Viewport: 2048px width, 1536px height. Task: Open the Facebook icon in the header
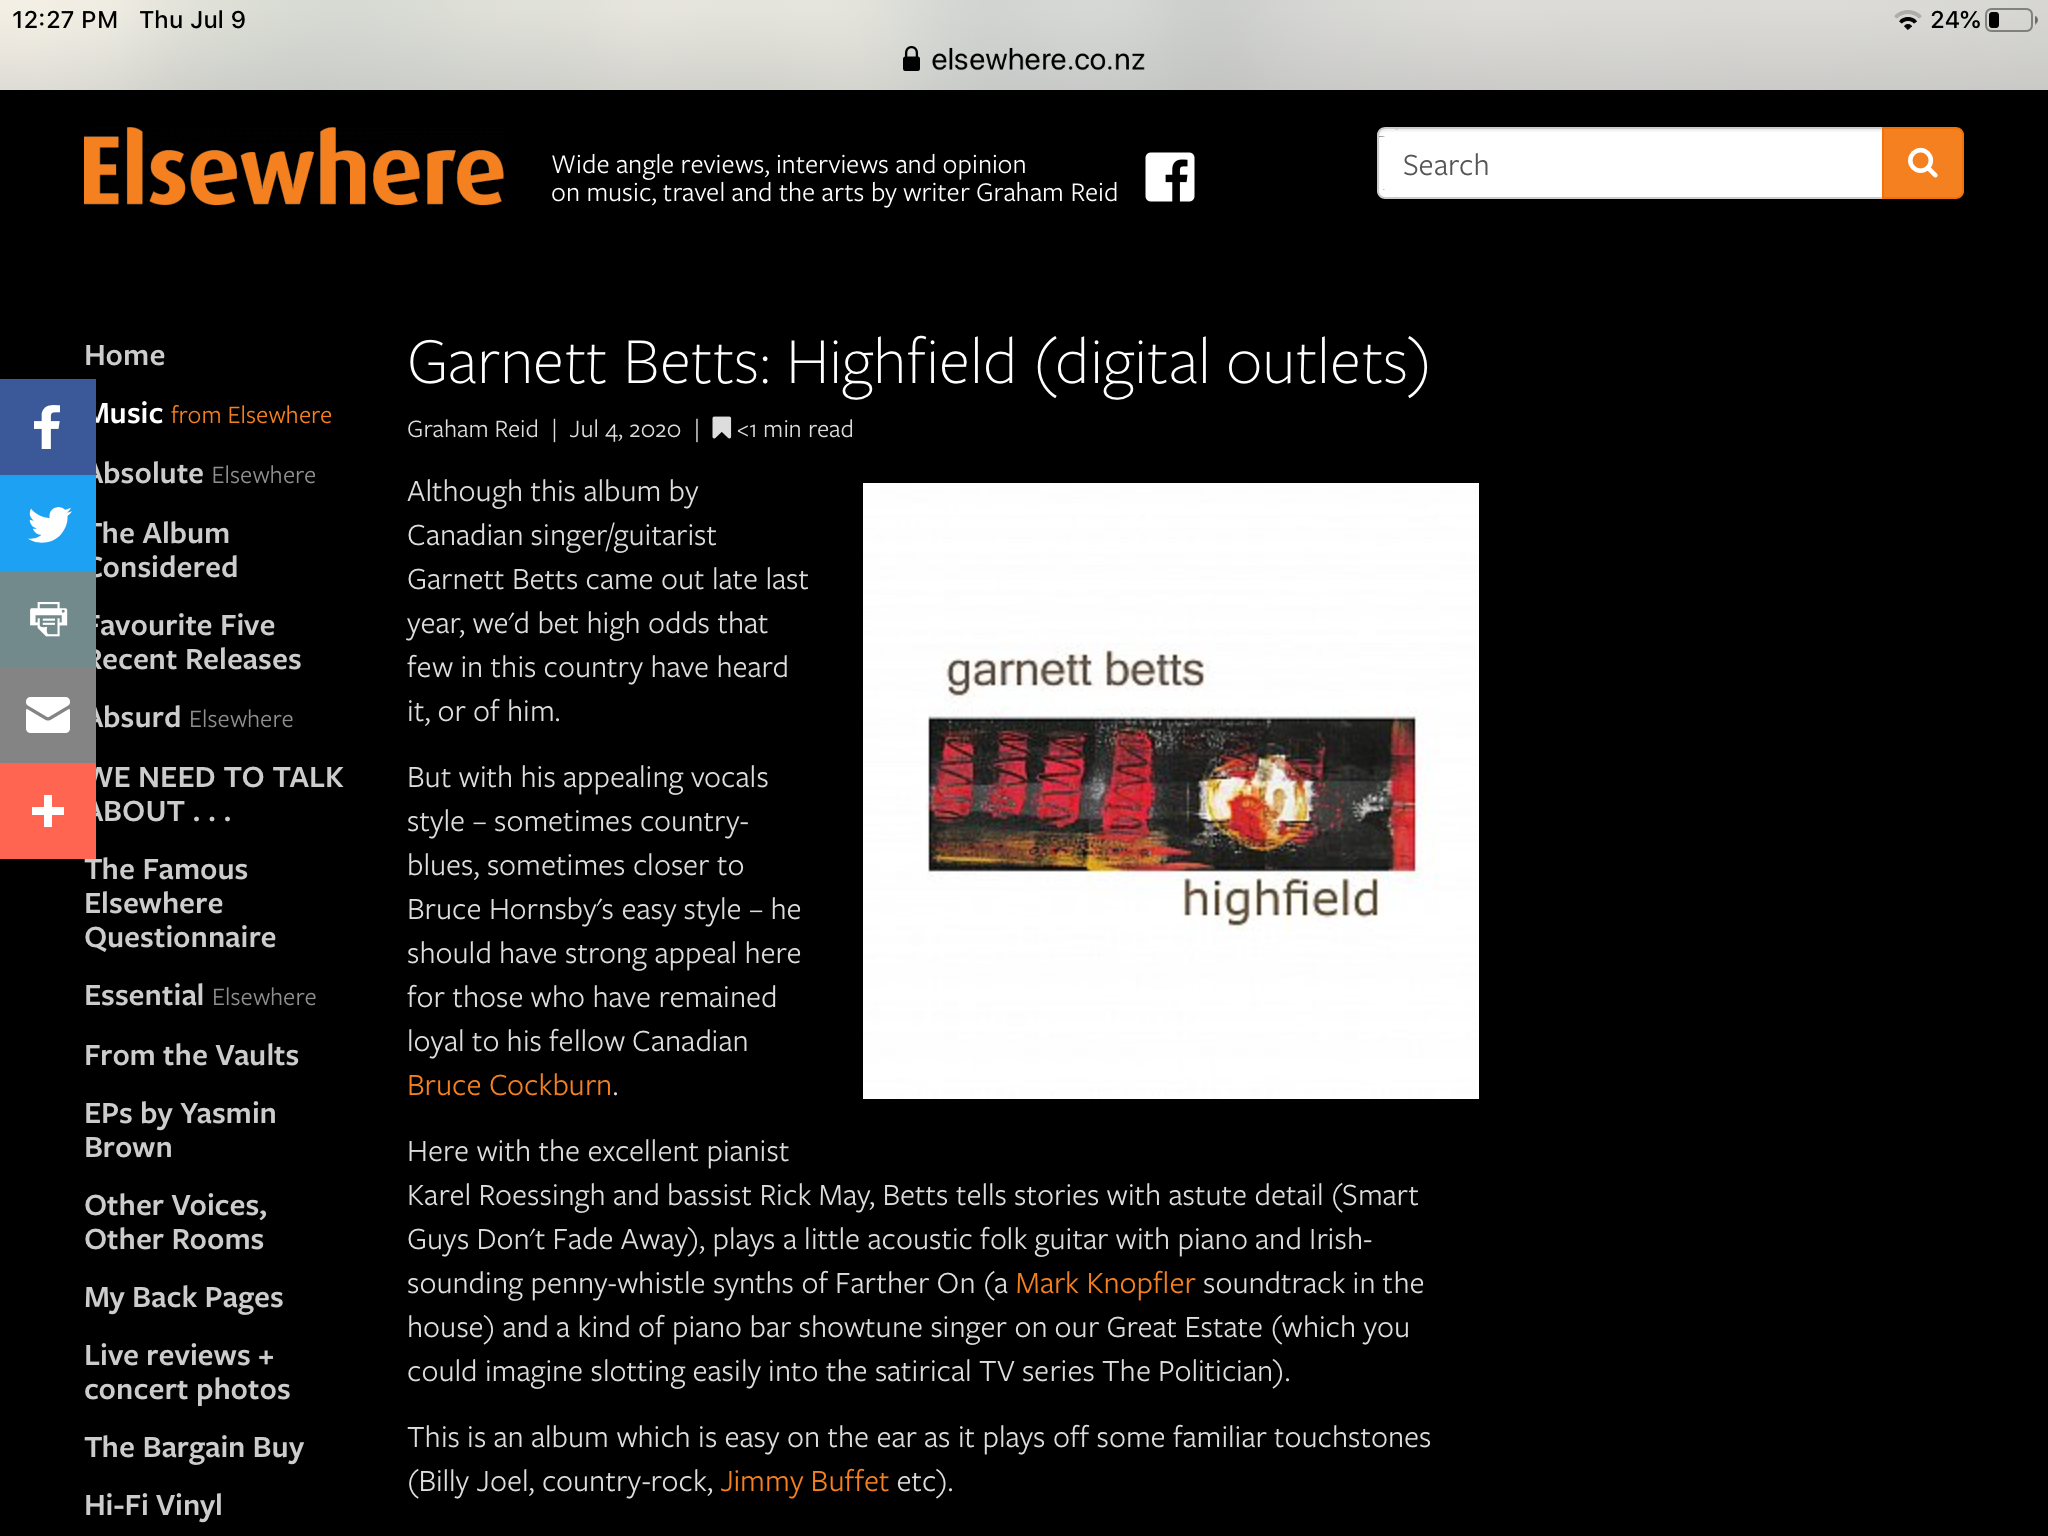click(x=1169, y=177)
